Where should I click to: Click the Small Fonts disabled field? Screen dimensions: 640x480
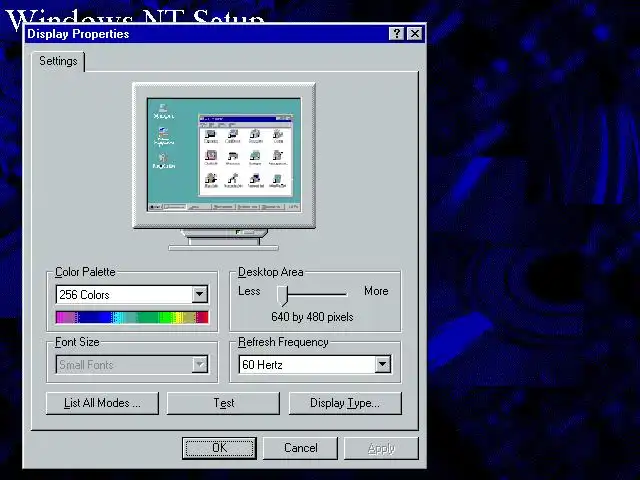click(x=132, y=364)
